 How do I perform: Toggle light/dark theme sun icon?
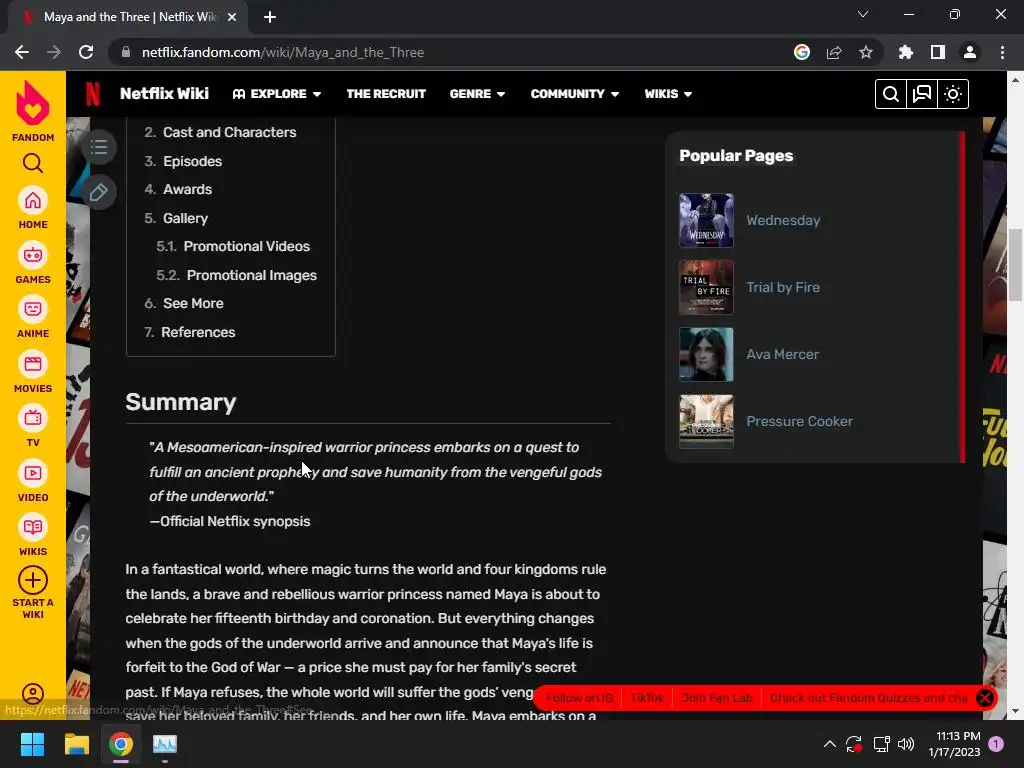(953, 94)
